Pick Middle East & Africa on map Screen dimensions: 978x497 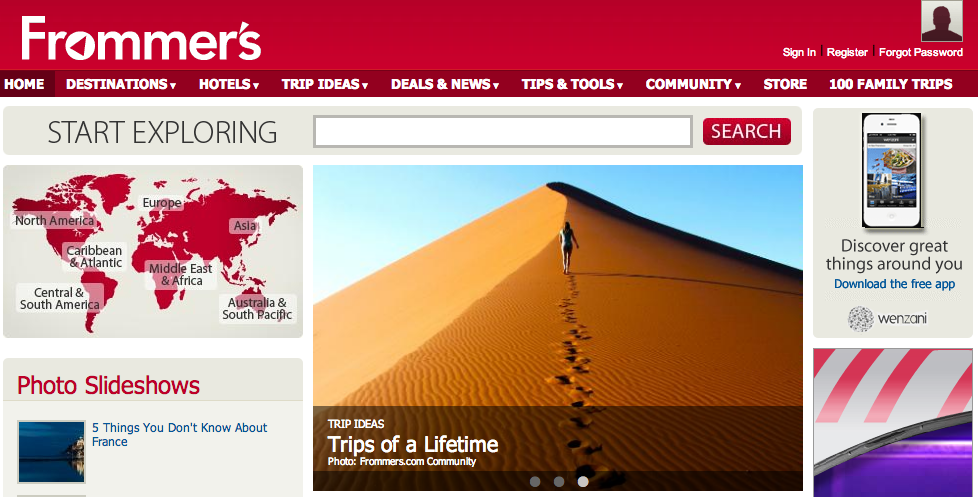181,274
